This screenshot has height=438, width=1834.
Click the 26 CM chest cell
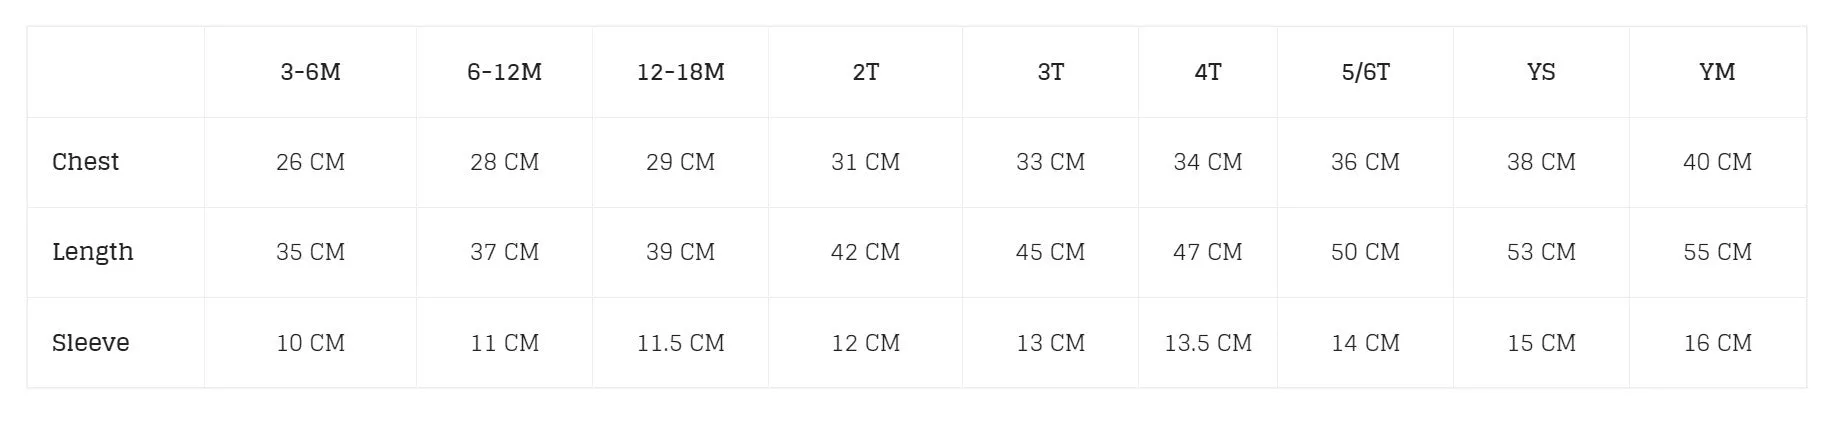point(310,162)
